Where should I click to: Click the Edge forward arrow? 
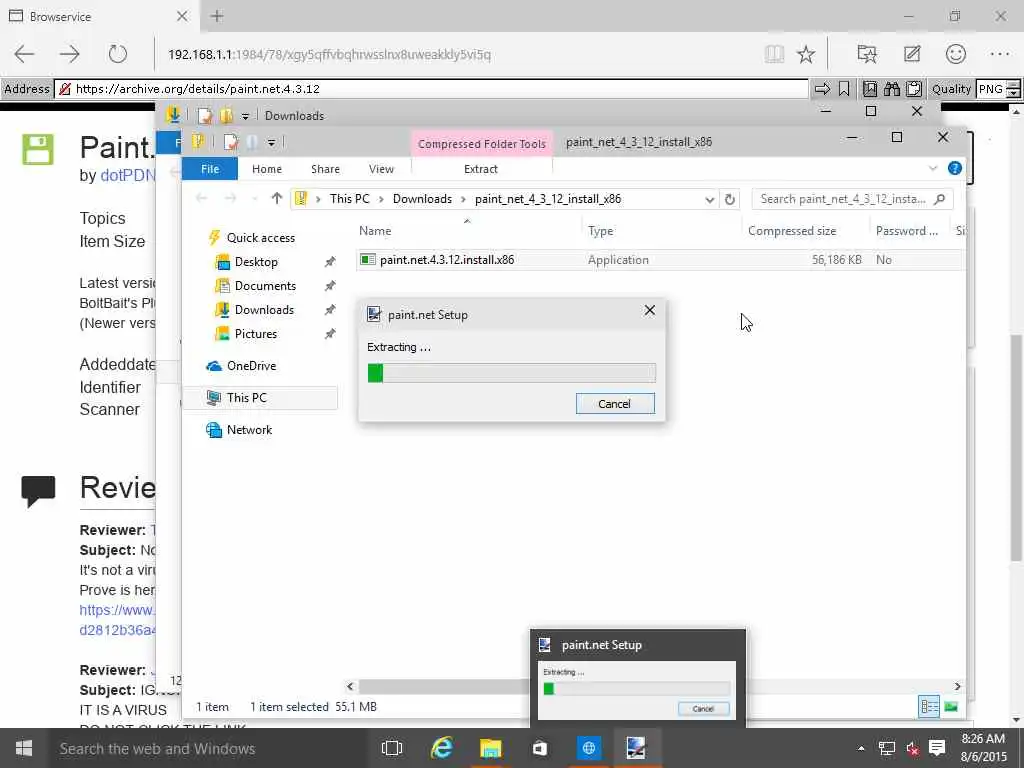(x=70, y=54)
